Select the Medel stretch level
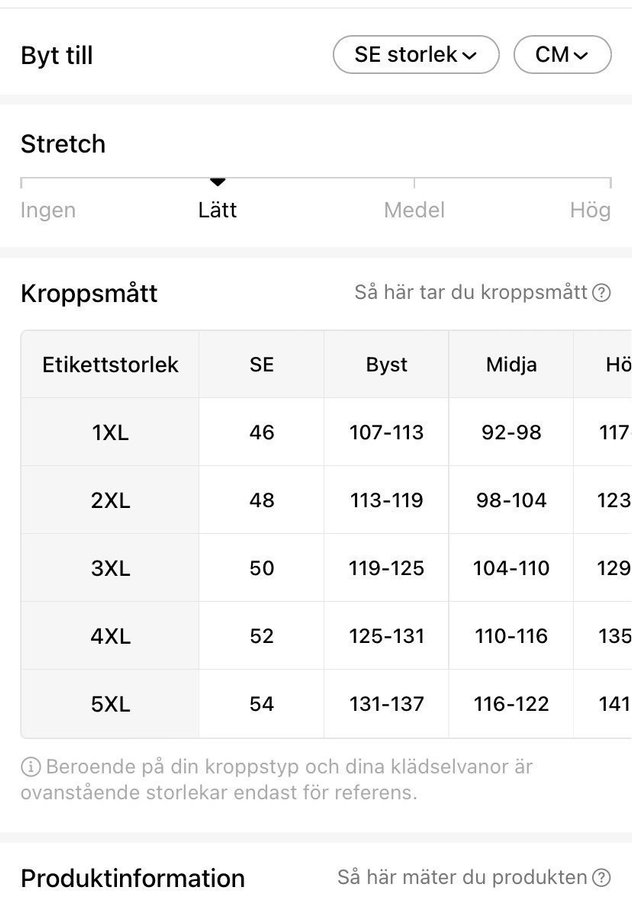 pos(414,210)
